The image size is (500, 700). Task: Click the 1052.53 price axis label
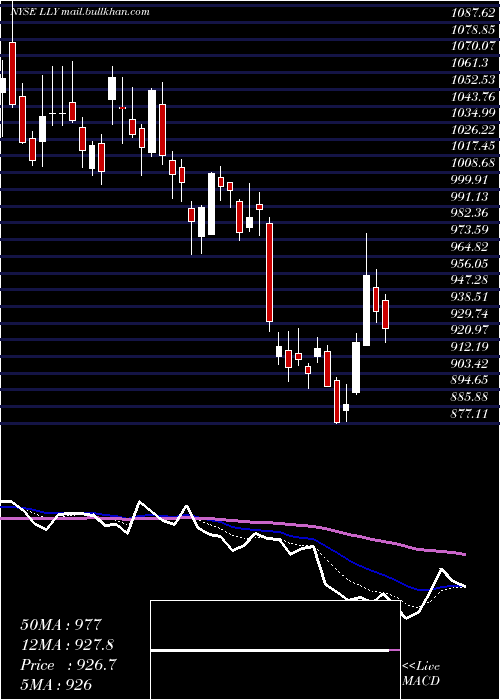tap(473, 80)
